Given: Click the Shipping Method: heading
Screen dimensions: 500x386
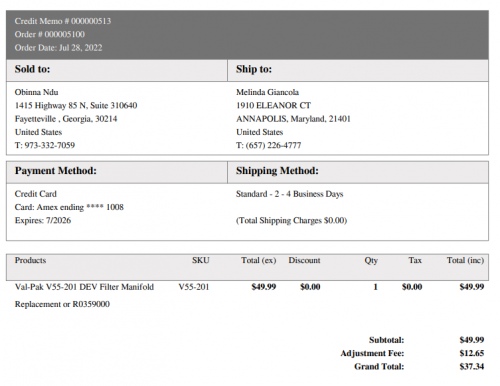Looking at the screenshot, I should (x=277, y=171).
